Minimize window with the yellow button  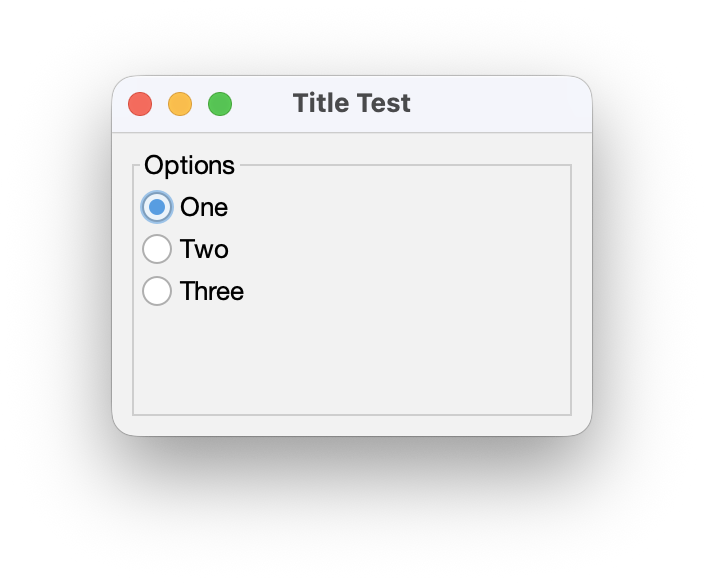pyautogui.click(x=180, y=104)
